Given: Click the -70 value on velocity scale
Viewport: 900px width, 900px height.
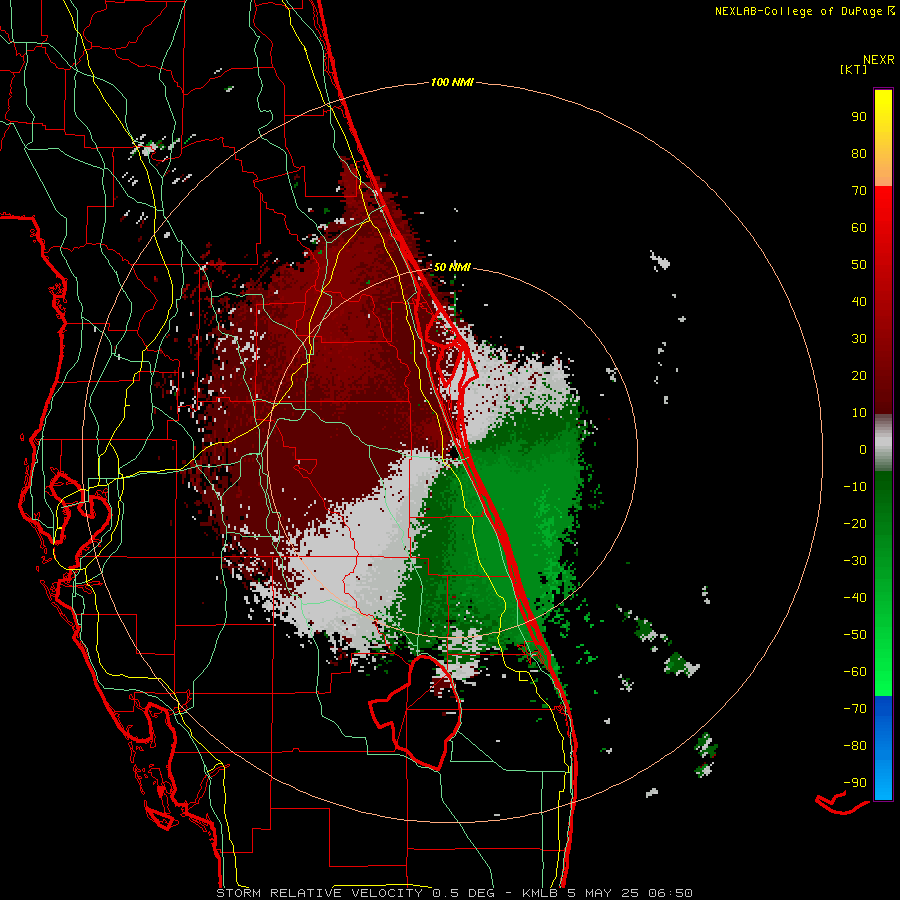Looking at the screenshot, I should (855, 709).
